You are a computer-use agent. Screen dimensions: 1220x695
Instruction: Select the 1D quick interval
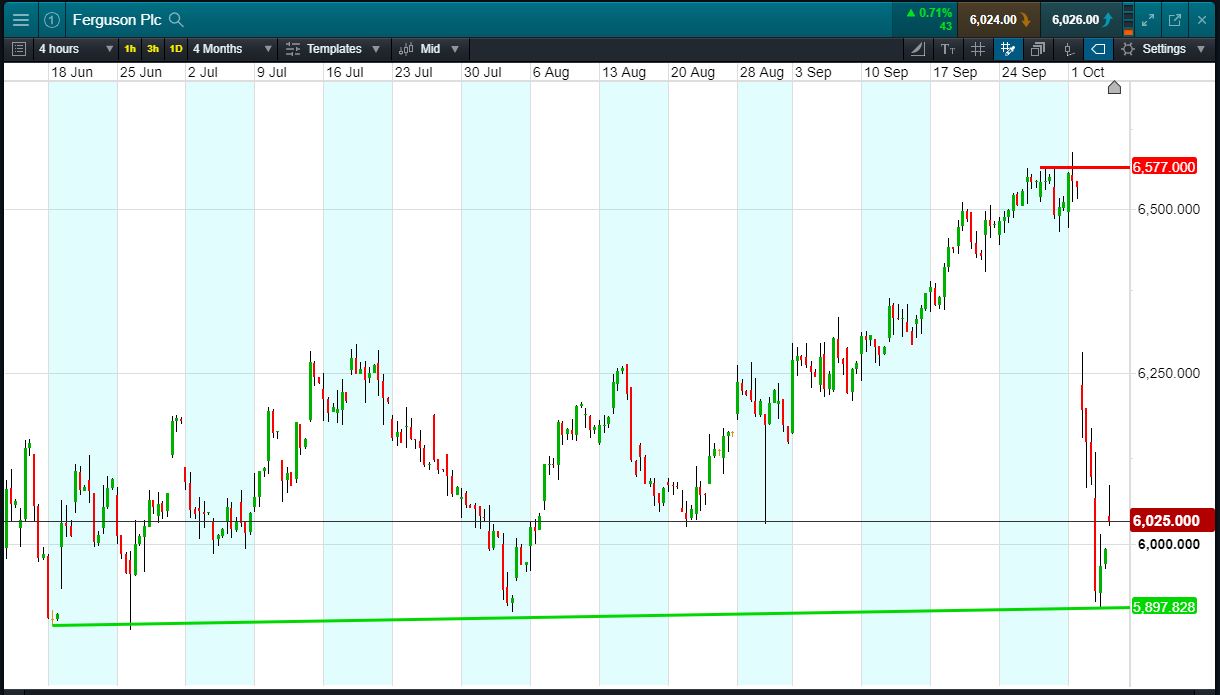175,49
